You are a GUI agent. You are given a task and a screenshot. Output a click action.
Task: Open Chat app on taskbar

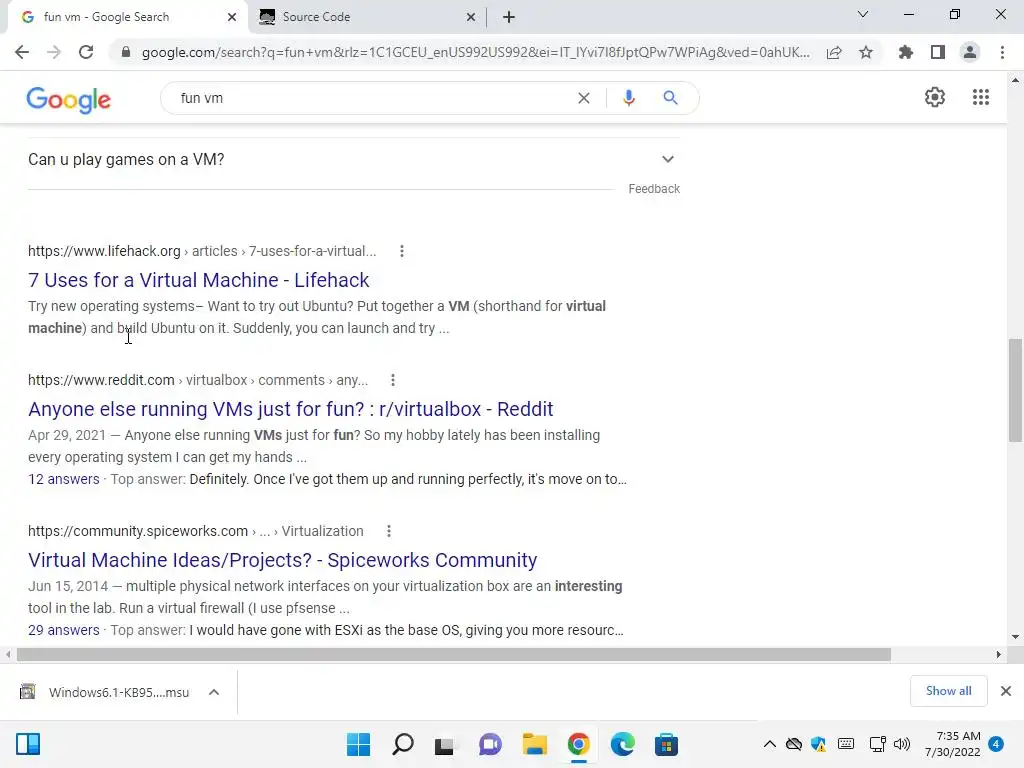tap(490, 744)
